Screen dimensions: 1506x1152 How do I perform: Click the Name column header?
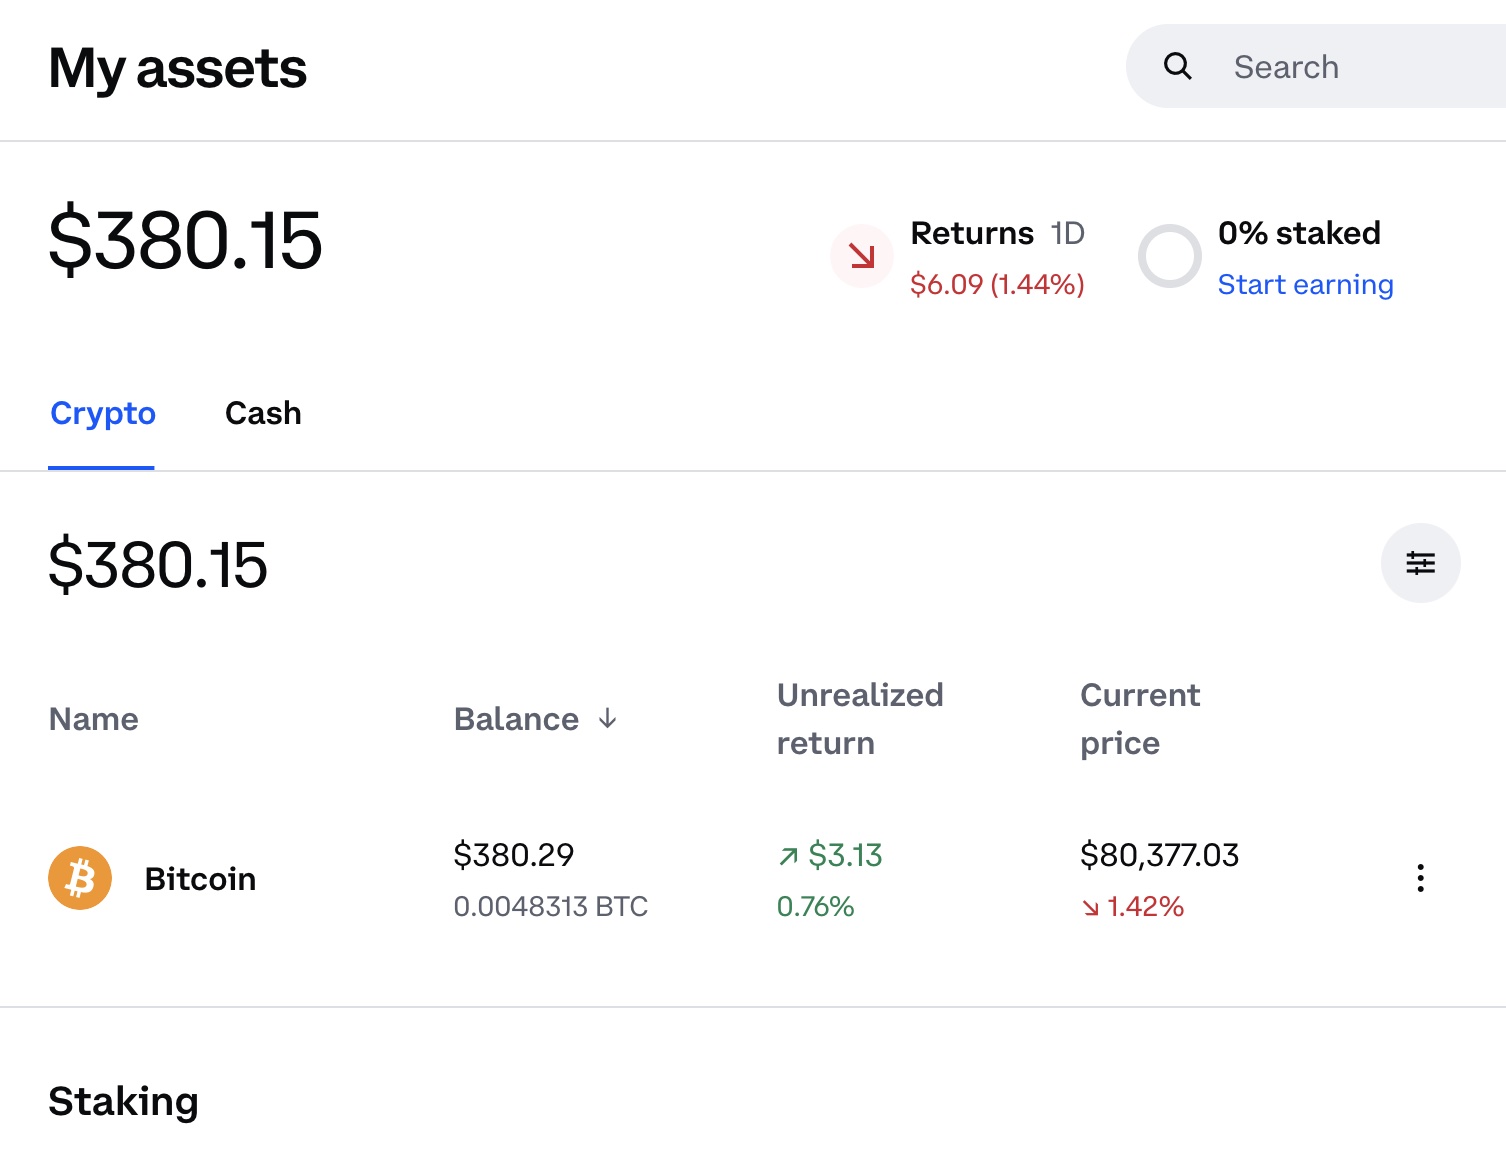[x=94, y=719]
